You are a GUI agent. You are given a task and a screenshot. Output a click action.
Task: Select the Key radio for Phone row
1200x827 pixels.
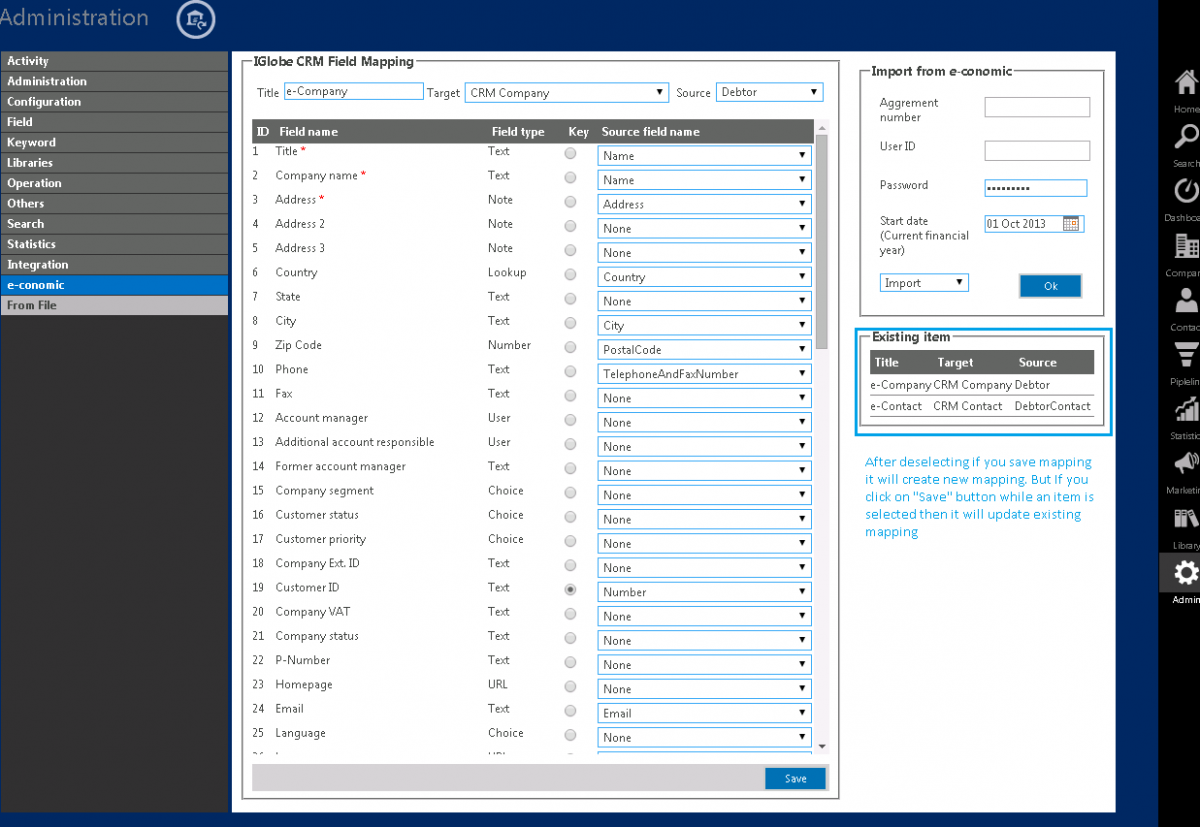[x=570, y=371]
